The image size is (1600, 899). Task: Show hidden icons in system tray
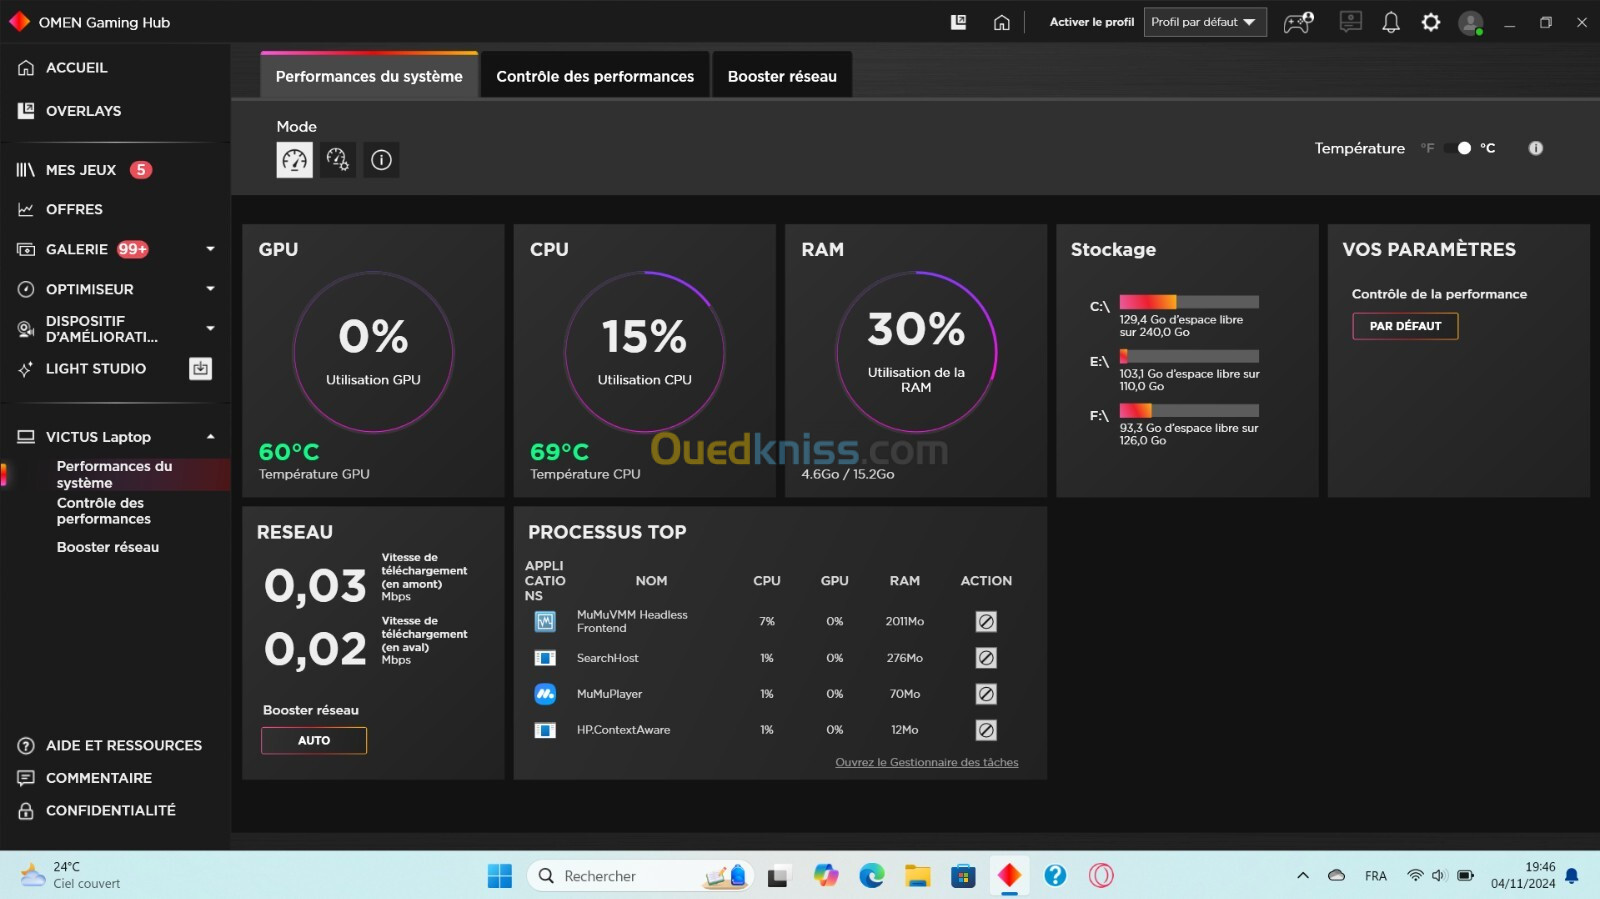1302,876
